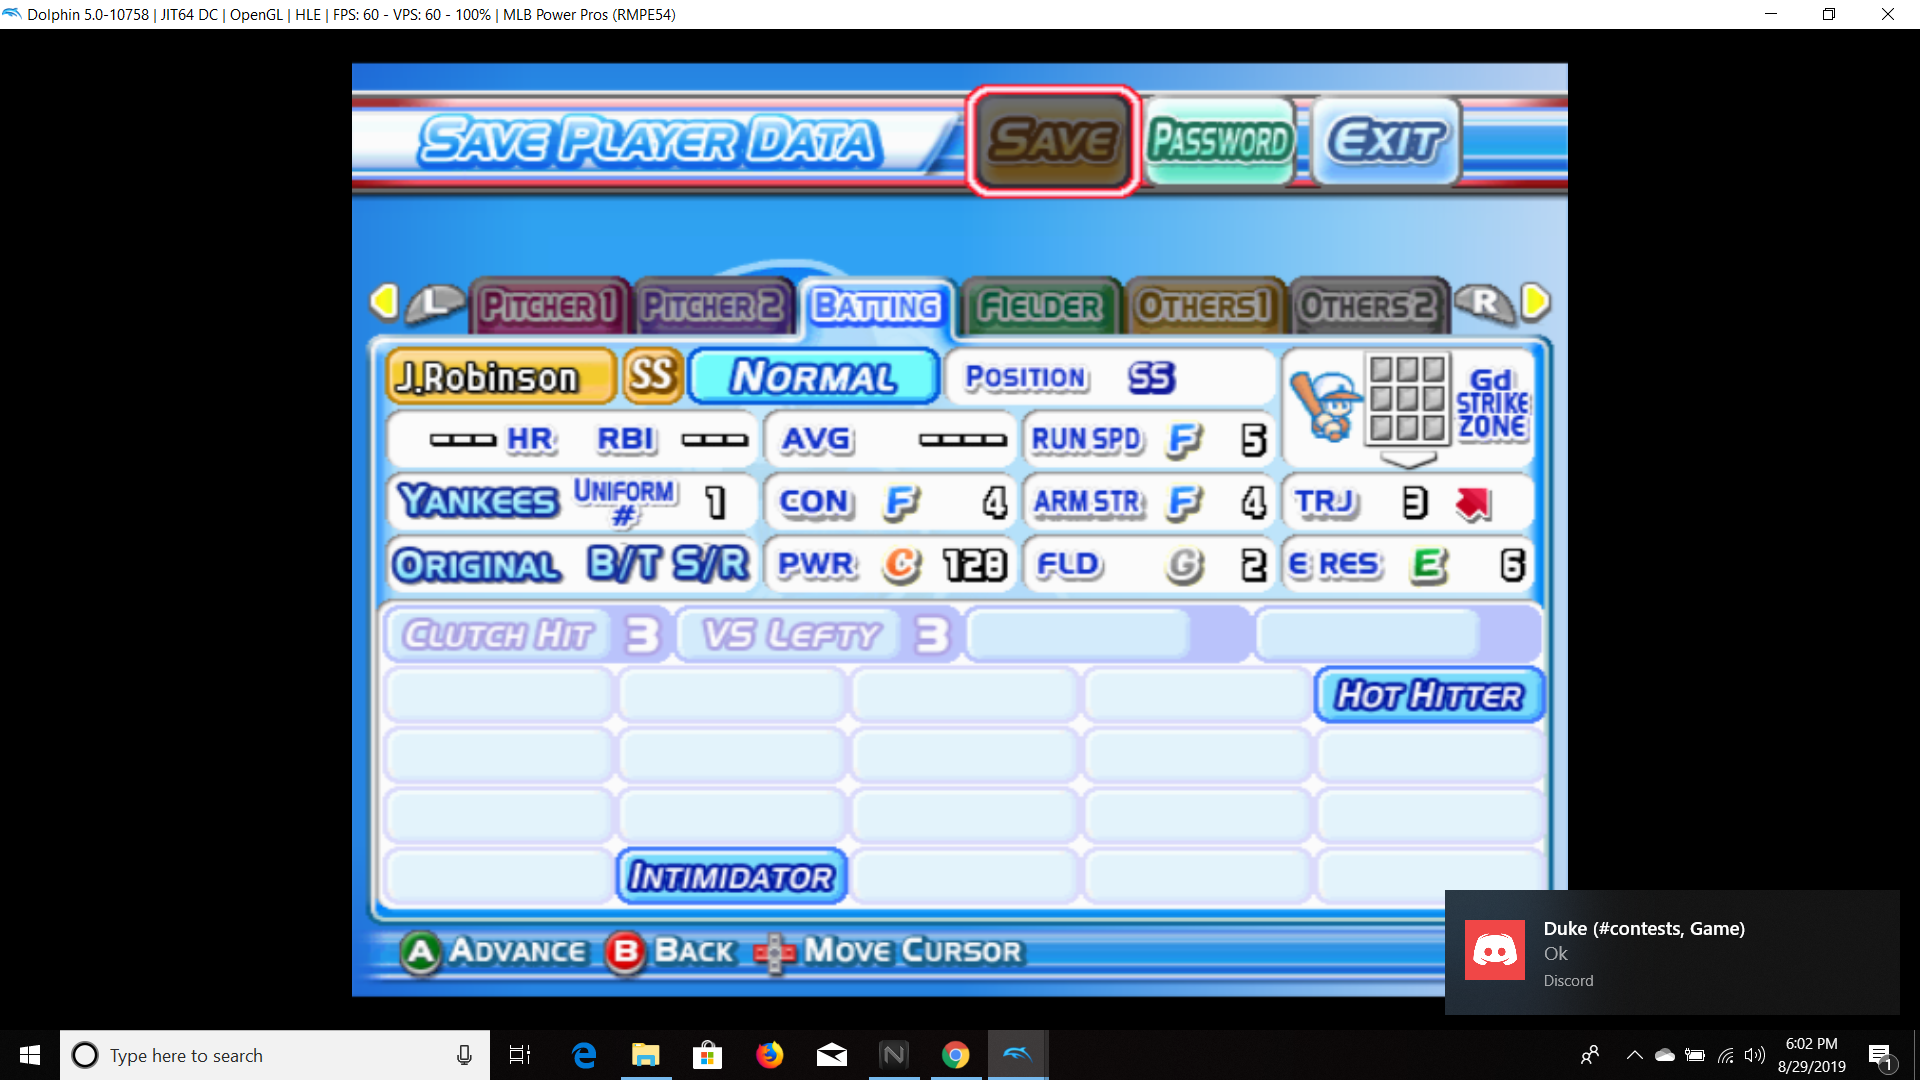Open Microsoft Store from taskbar
The height and width of the screenshot is (1080, 1920).
click(708, 1055)
